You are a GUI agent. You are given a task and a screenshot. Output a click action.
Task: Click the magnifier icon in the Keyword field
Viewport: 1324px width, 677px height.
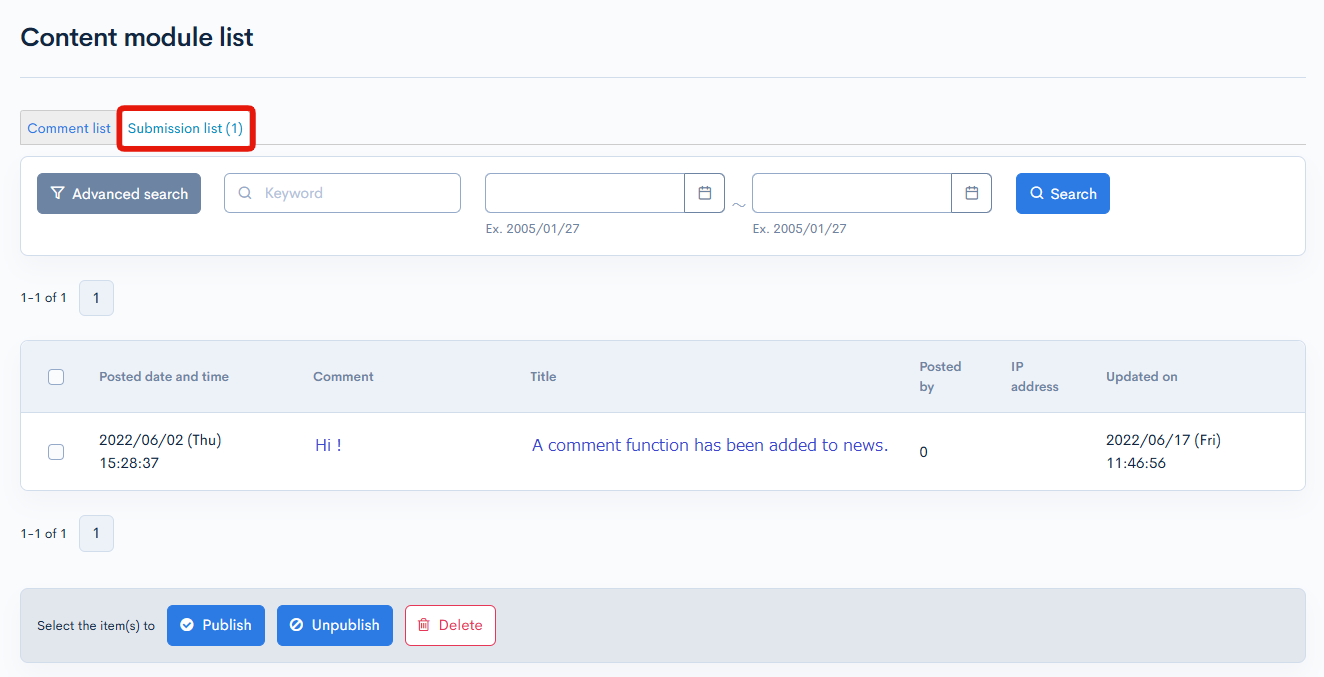245,193
